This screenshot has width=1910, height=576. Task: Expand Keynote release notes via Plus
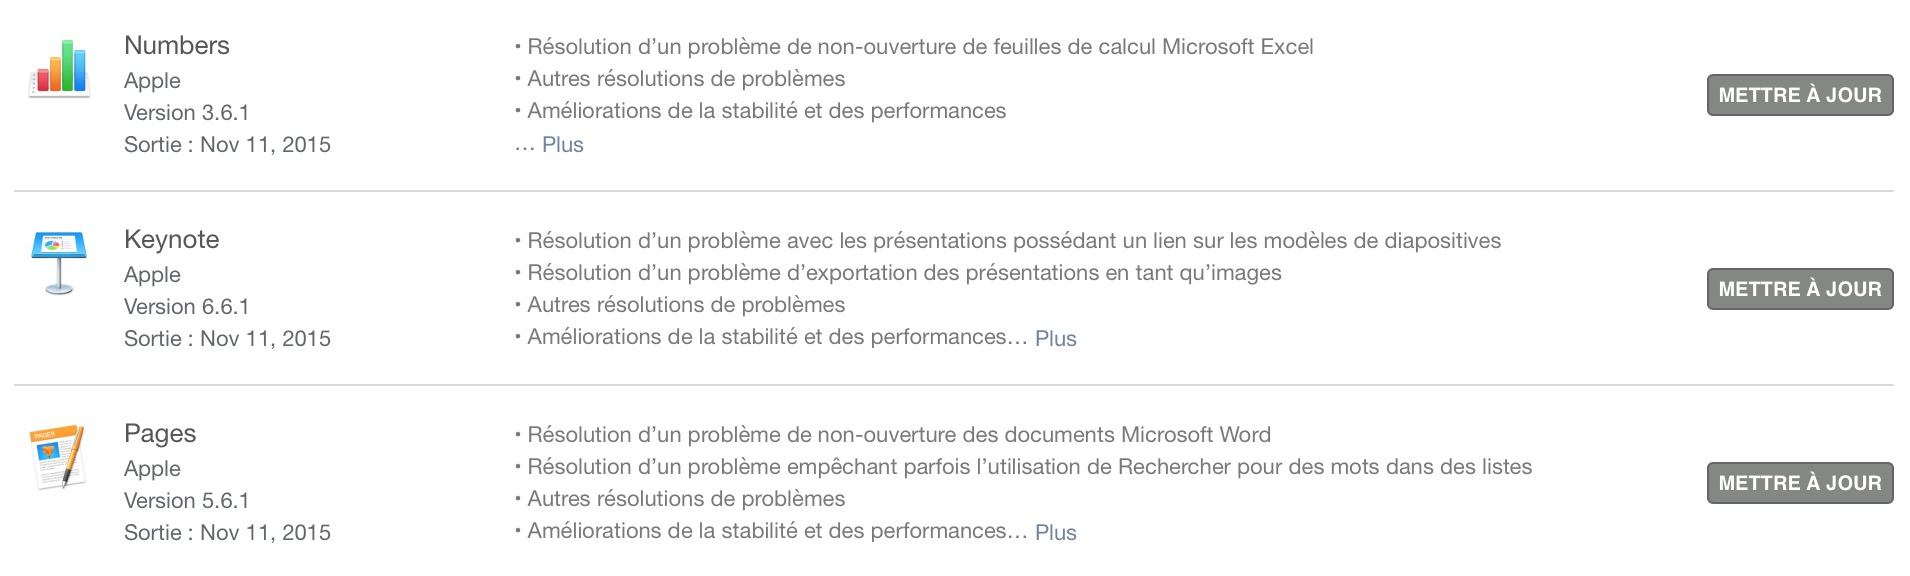[1055, 338]
